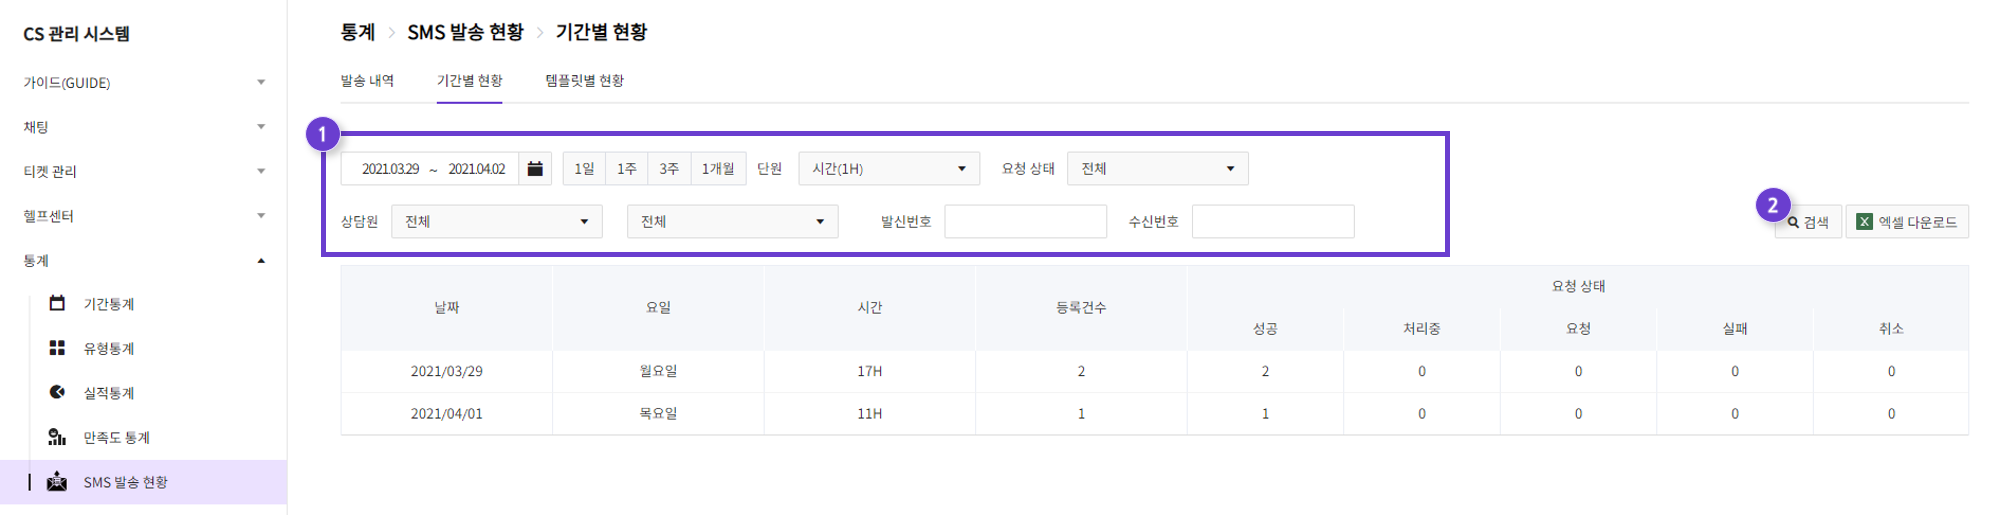
Task: Open 기간통계 calendar icon in sidebar
Action: tap(57, 303)
